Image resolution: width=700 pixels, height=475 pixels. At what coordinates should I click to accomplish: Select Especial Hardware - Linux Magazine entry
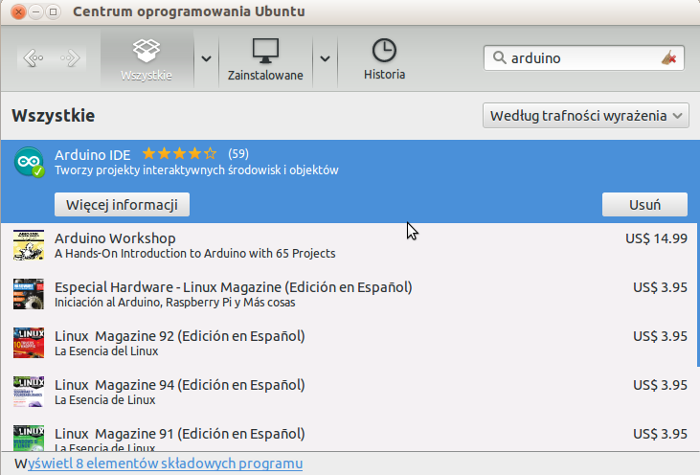point(349,294)
